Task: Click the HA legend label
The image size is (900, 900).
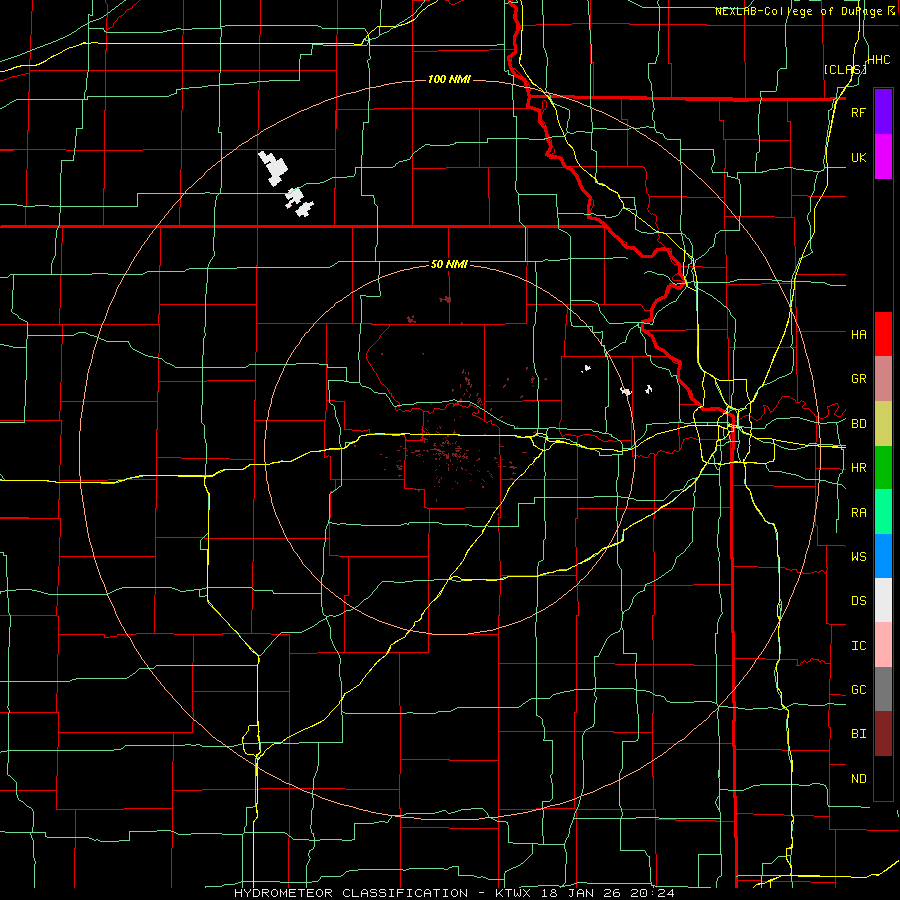Action: pyautogui.click(x=858, y=334)
